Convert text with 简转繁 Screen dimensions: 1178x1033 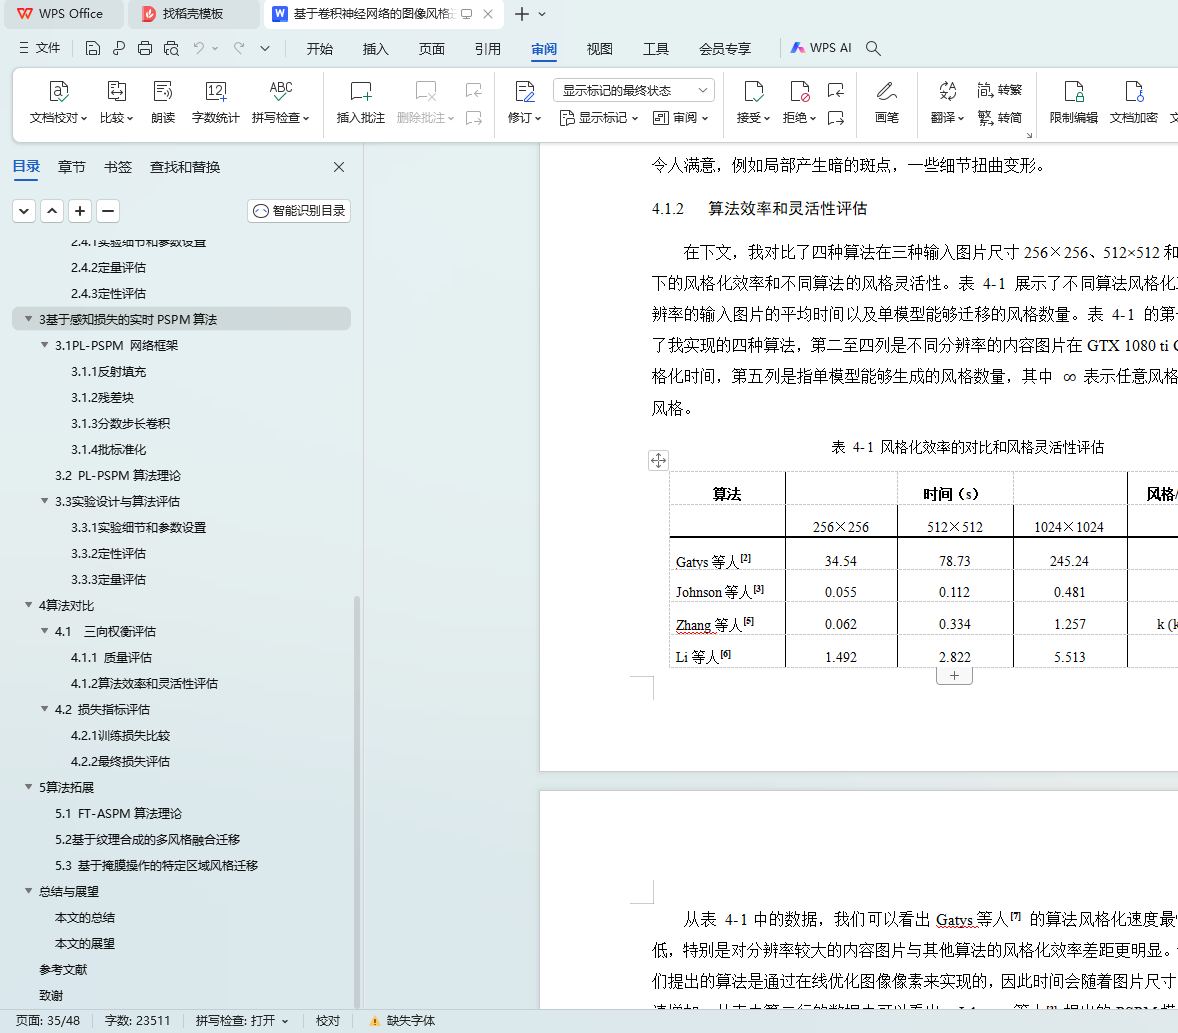1000,90
